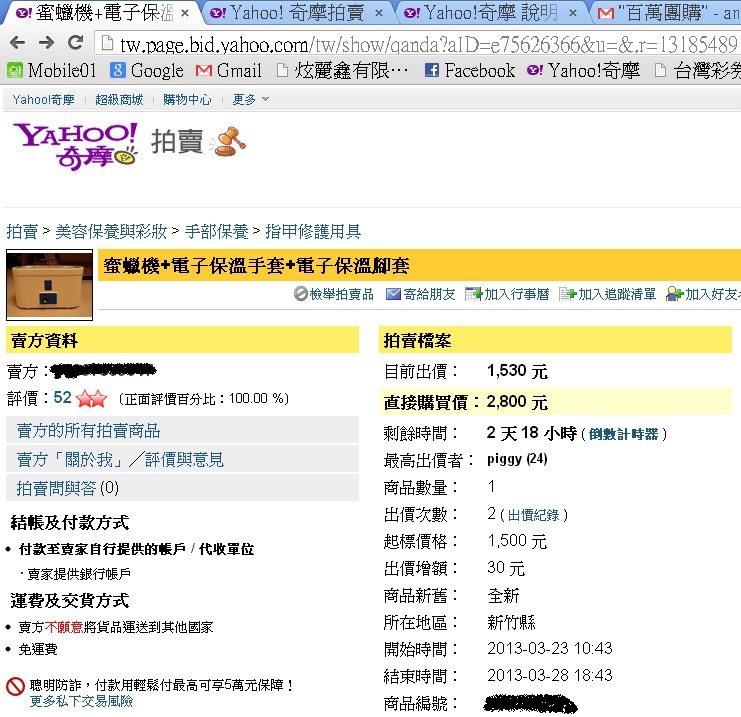Open 拍賣問與答 (0) link
The image size is (741, 717).
[x=68, y=488]
